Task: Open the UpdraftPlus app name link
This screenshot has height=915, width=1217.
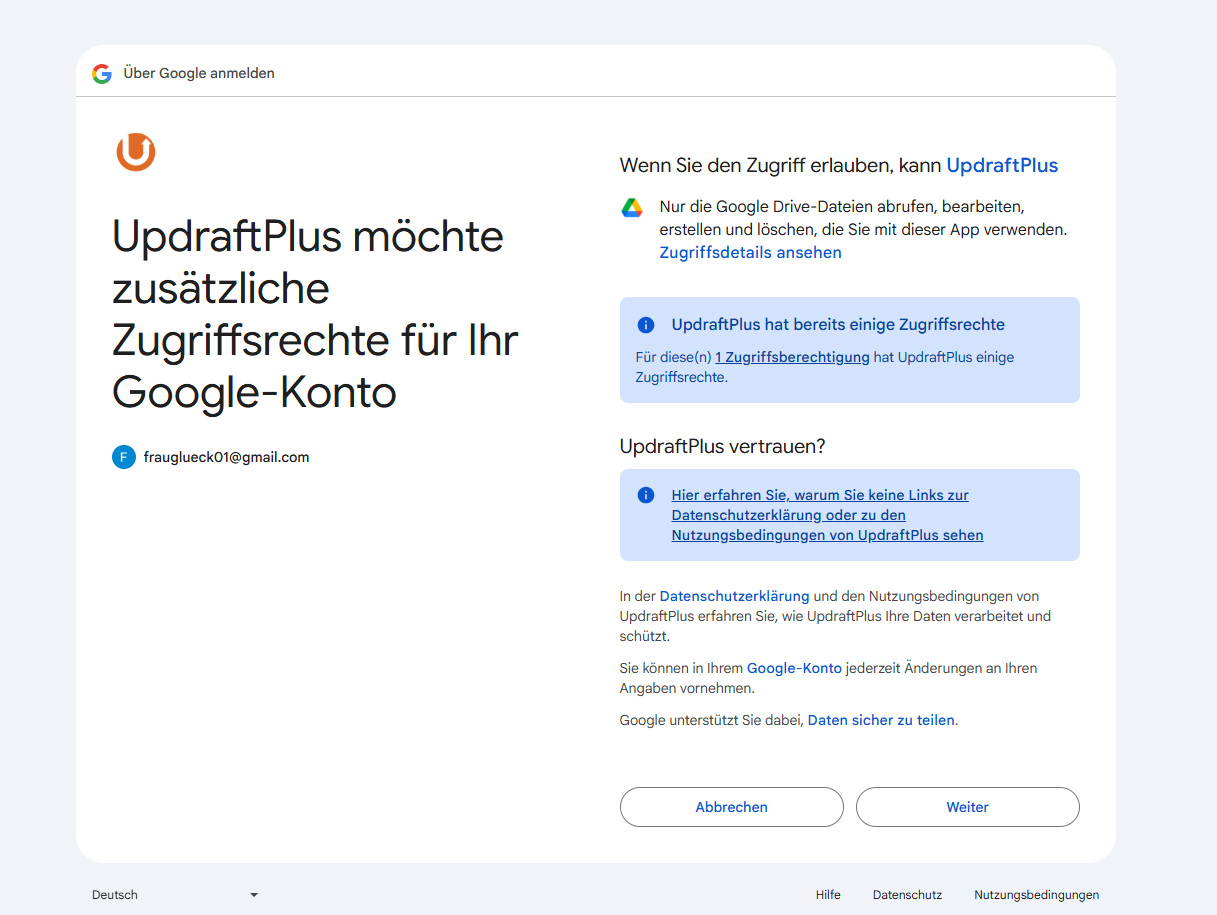Action: click(x=1002, y=165)
